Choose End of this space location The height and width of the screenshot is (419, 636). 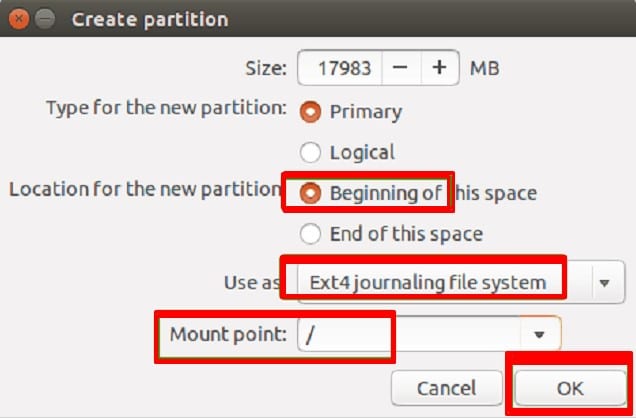(311, 234)
